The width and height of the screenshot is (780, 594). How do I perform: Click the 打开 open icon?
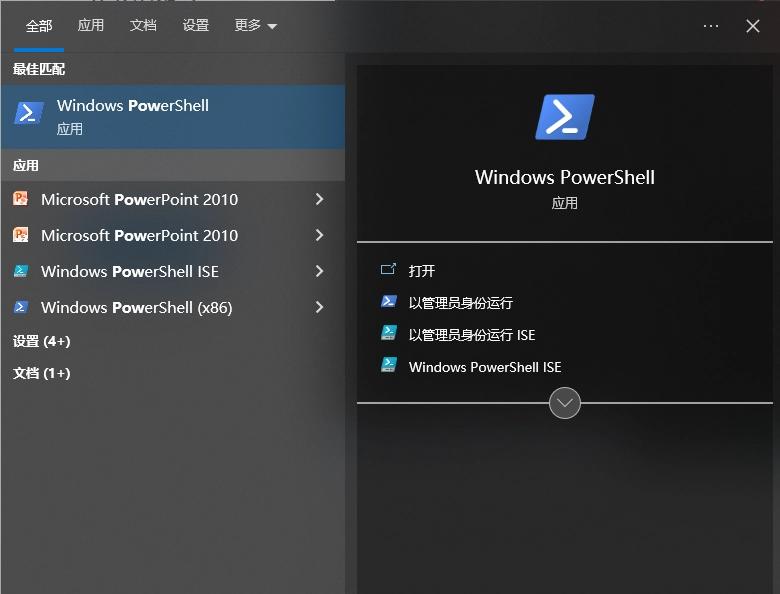point(388,270)
